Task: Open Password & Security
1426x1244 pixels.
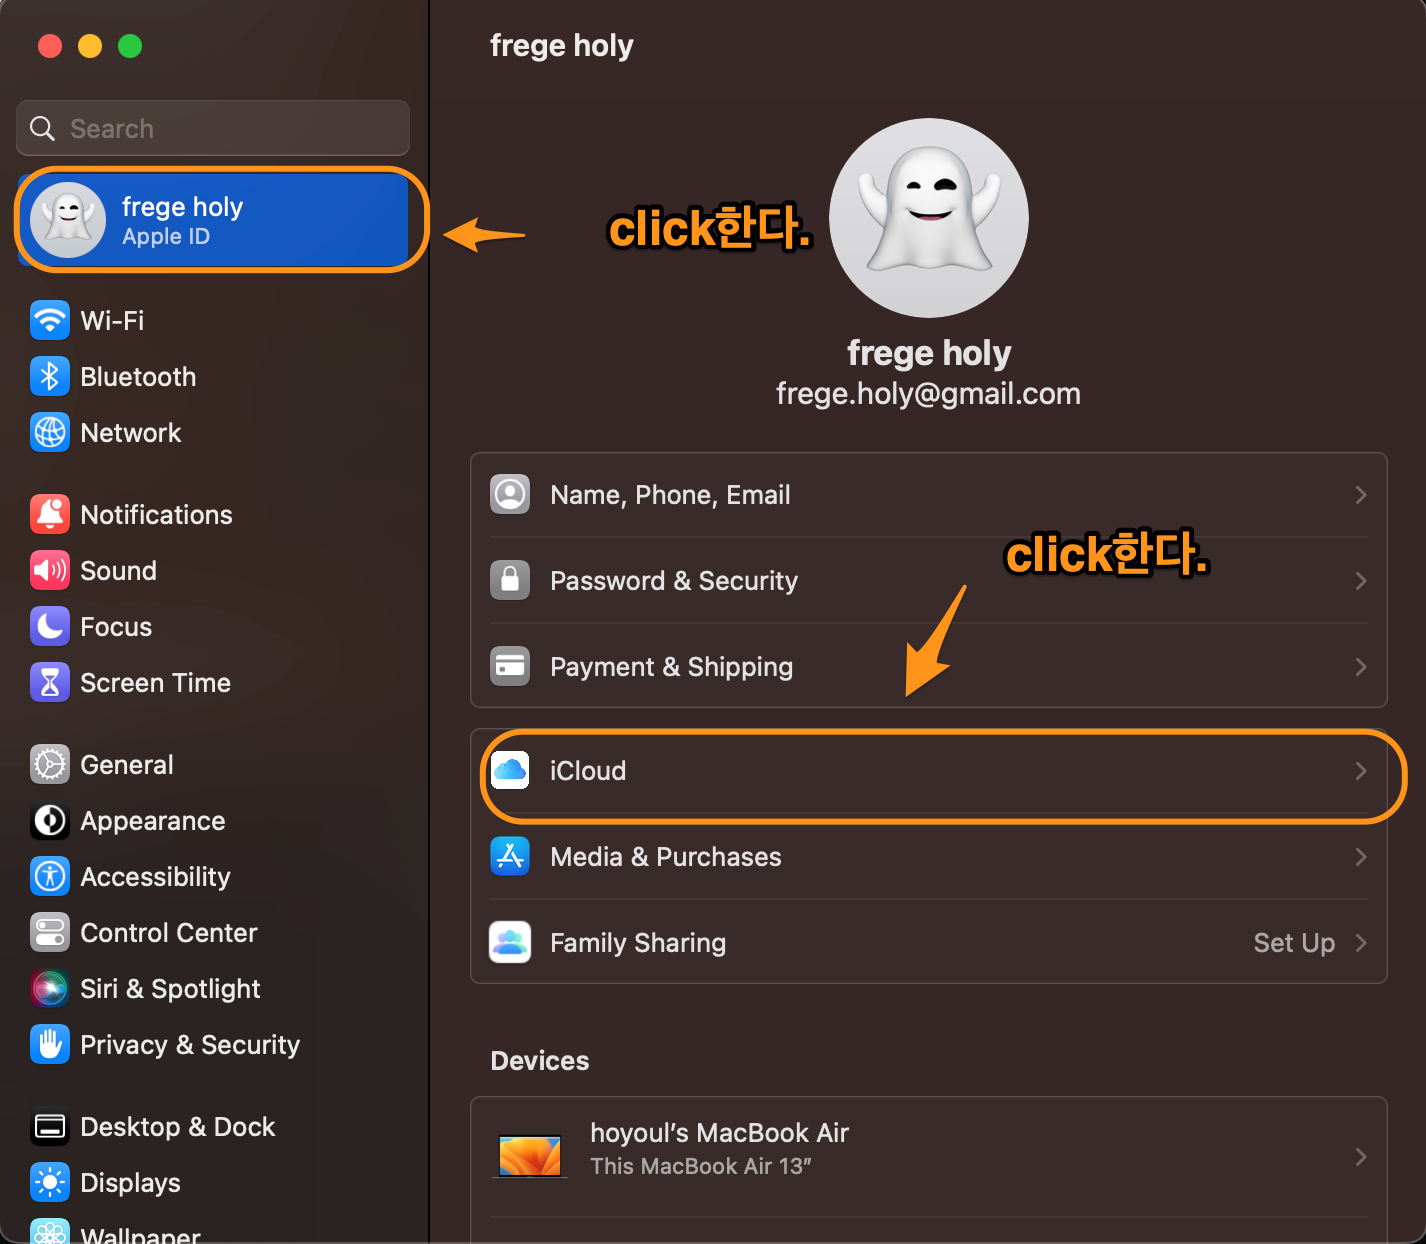Action: 930,580
